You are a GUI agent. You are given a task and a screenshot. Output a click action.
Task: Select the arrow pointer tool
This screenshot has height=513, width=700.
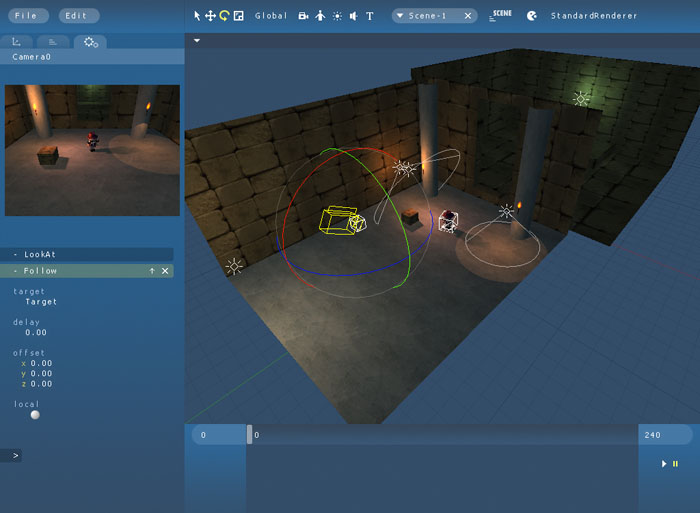click(x=197, y=16)
